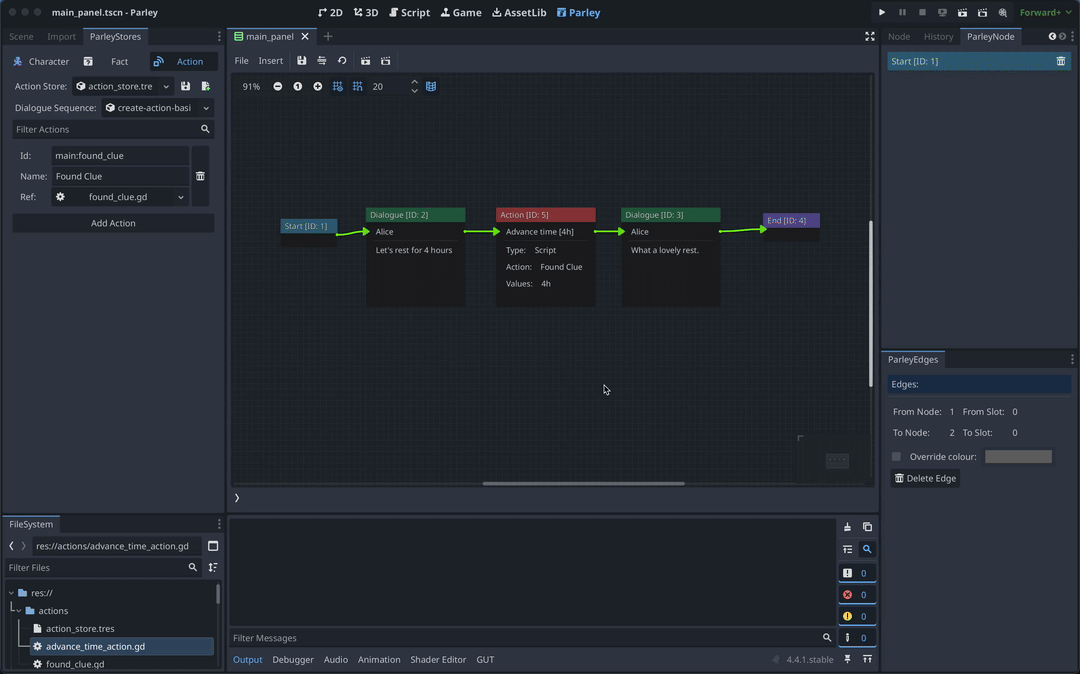Switch to the Character tab in ParleyStores

pyautogui.click(x=41, y=62)
